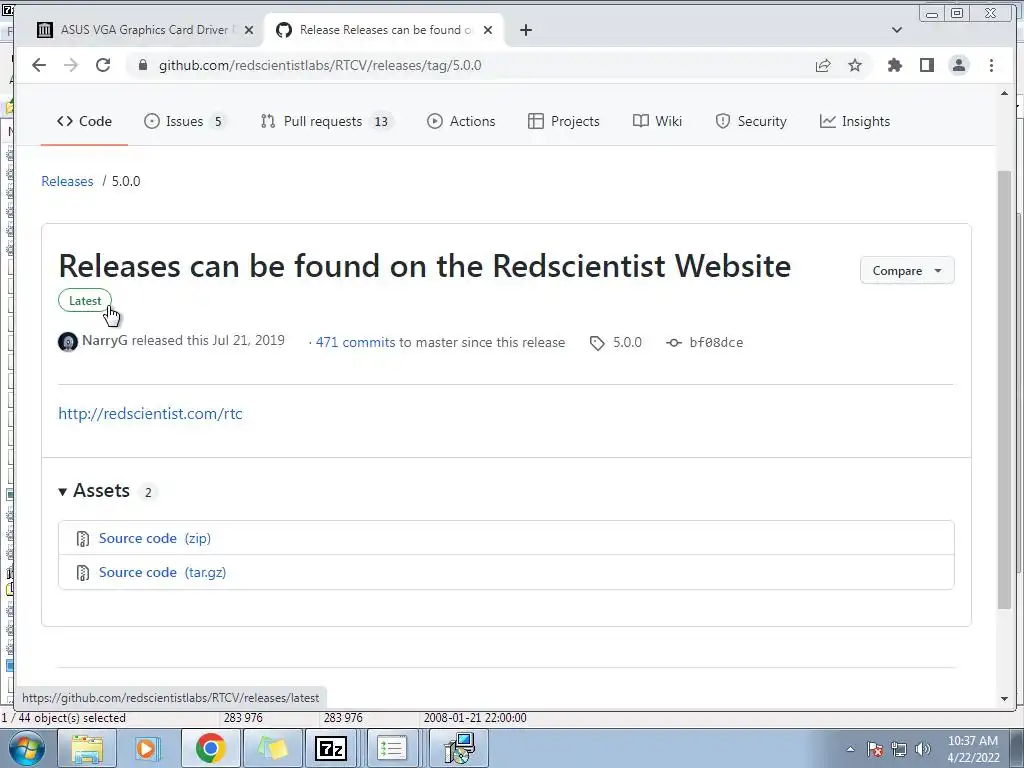Open NarryG user profile link

(104, 340)
